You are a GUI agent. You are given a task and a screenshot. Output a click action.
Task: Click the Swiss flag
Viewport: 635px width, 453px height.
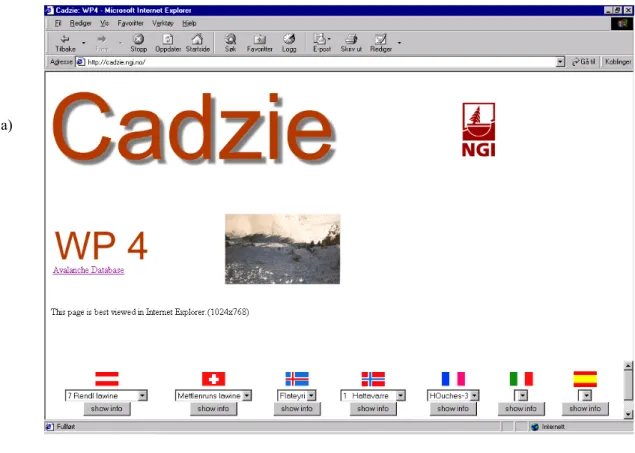point(213,379)
